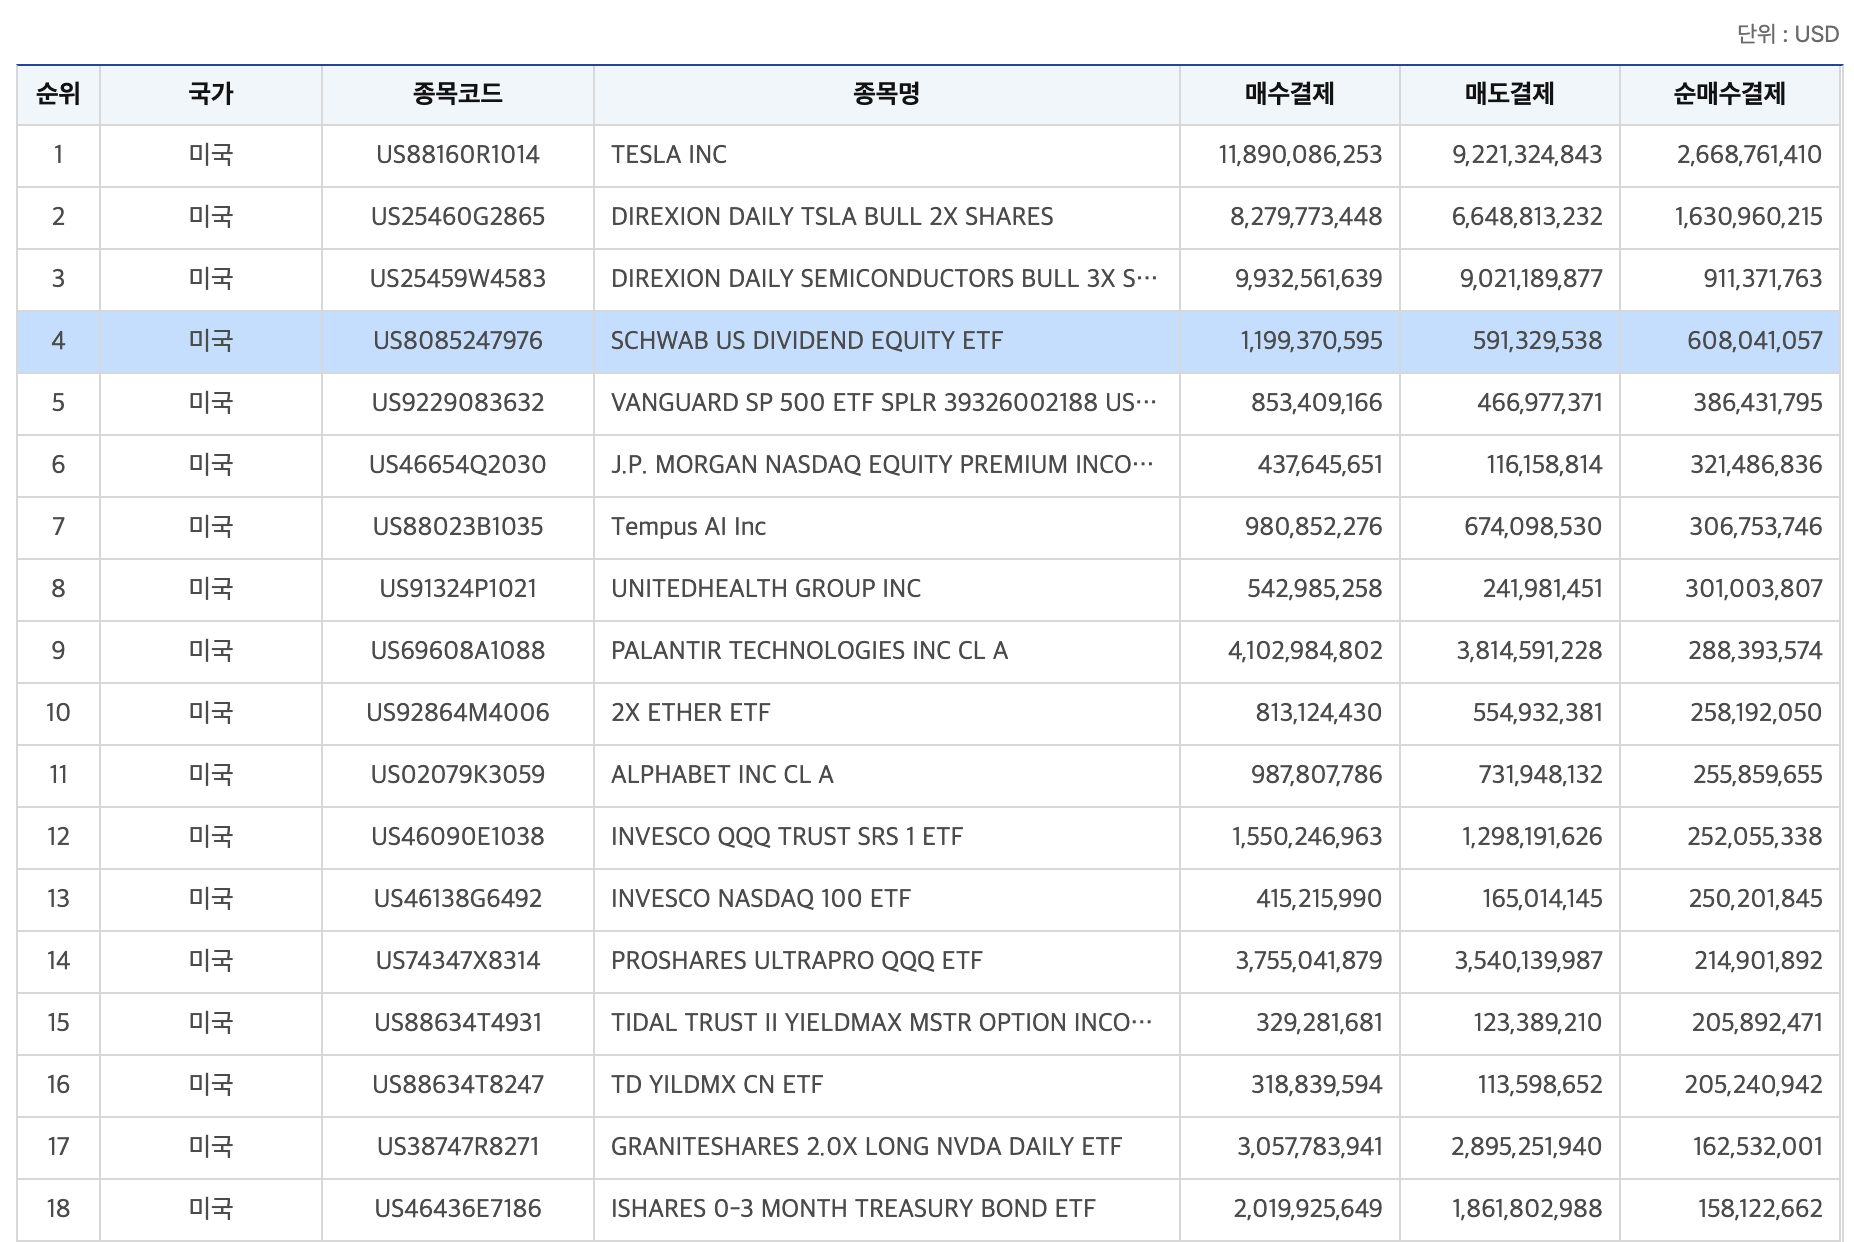Click the 종목명 column header
Image resolution: width=1854 pixels, height=1242 pixels.
point(886,95)
